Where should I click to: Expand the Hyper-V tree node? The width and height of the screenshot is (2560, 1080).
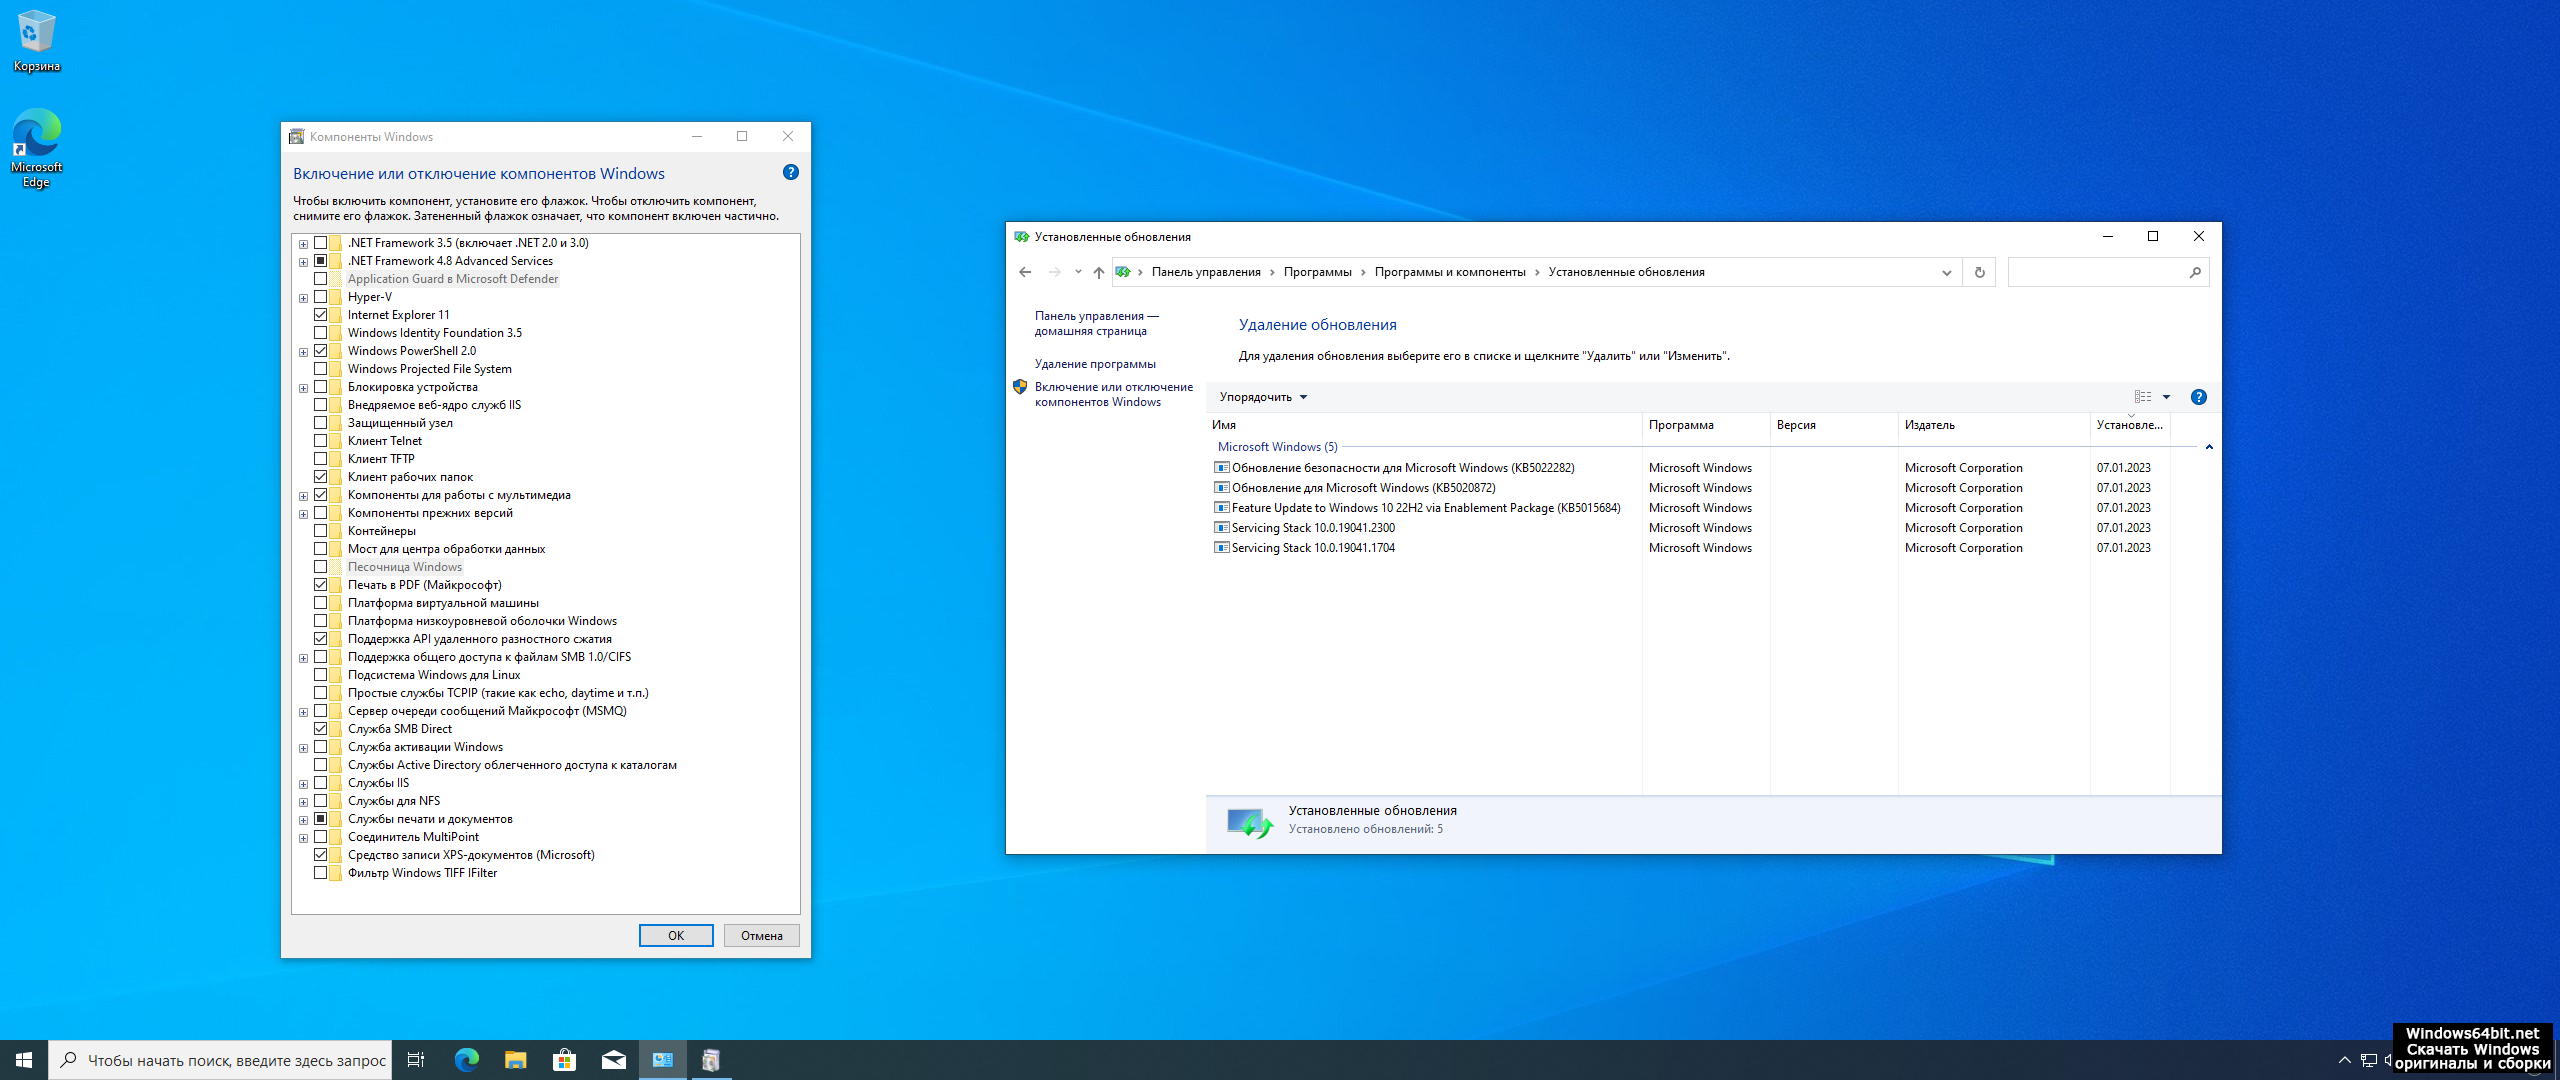[x=303, y=298]
